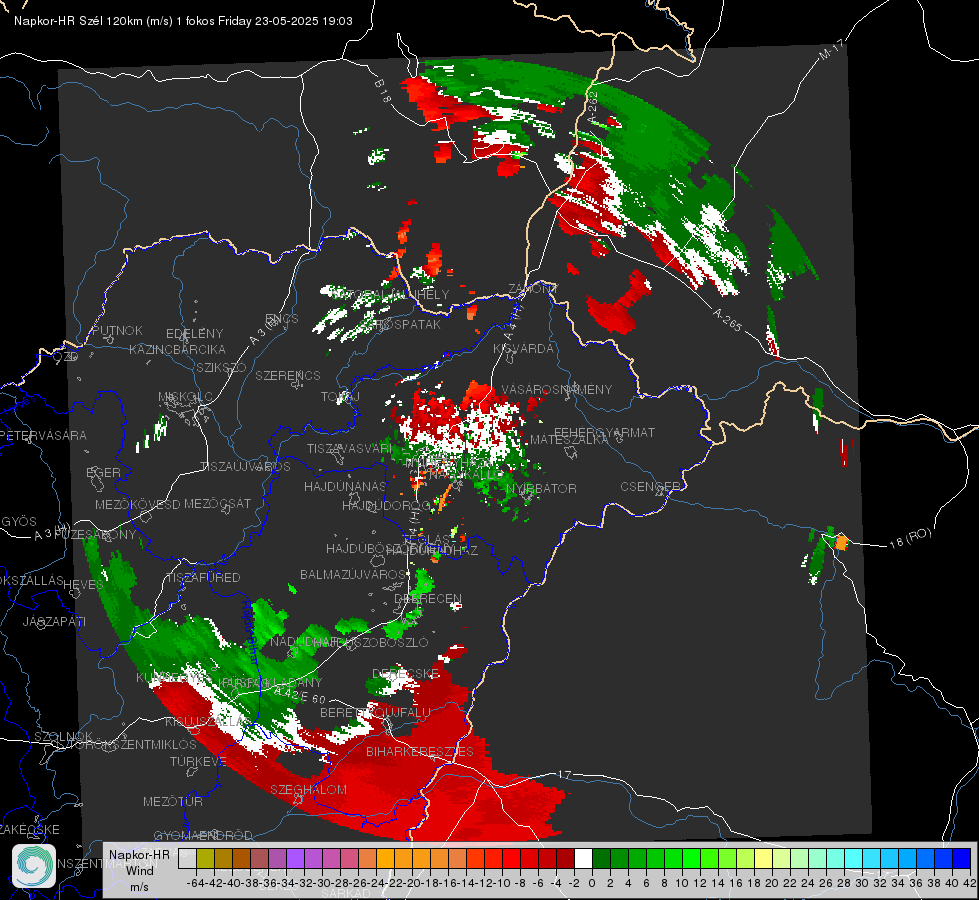Click the SZIKSZÓ city label
This screenshot has height=900, width=979.
click(x=222, y=367)
